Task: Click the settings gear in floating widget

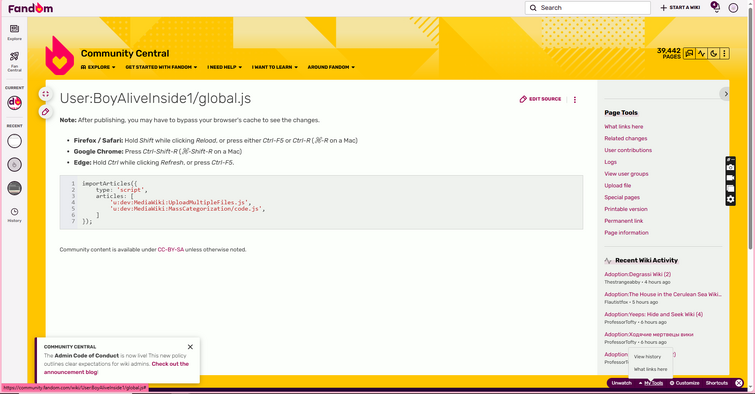Action: point(730,199)
